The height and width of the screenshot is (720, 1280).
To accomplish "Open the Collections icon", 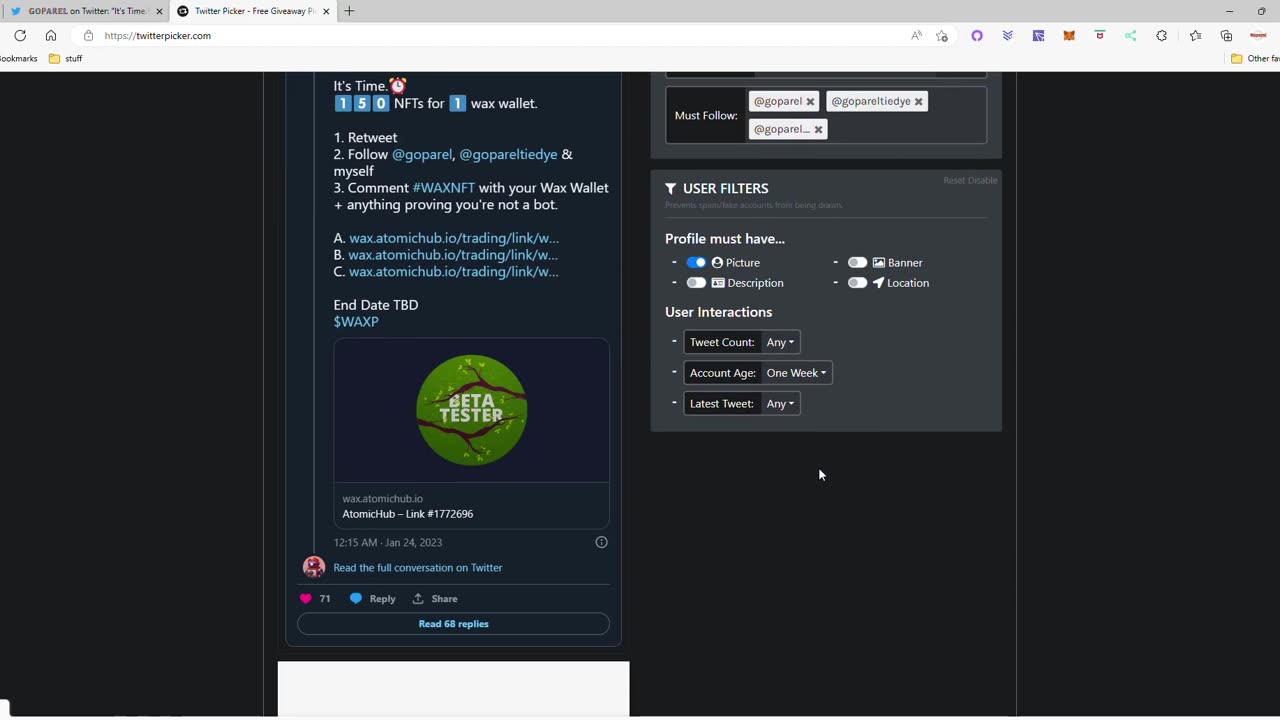I will (1226, 36).
